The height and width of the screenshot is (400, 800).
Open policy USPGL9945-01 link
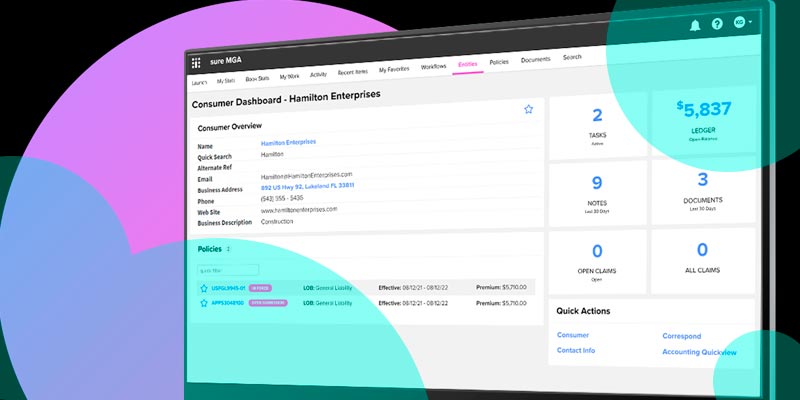[x=228, y=288]
